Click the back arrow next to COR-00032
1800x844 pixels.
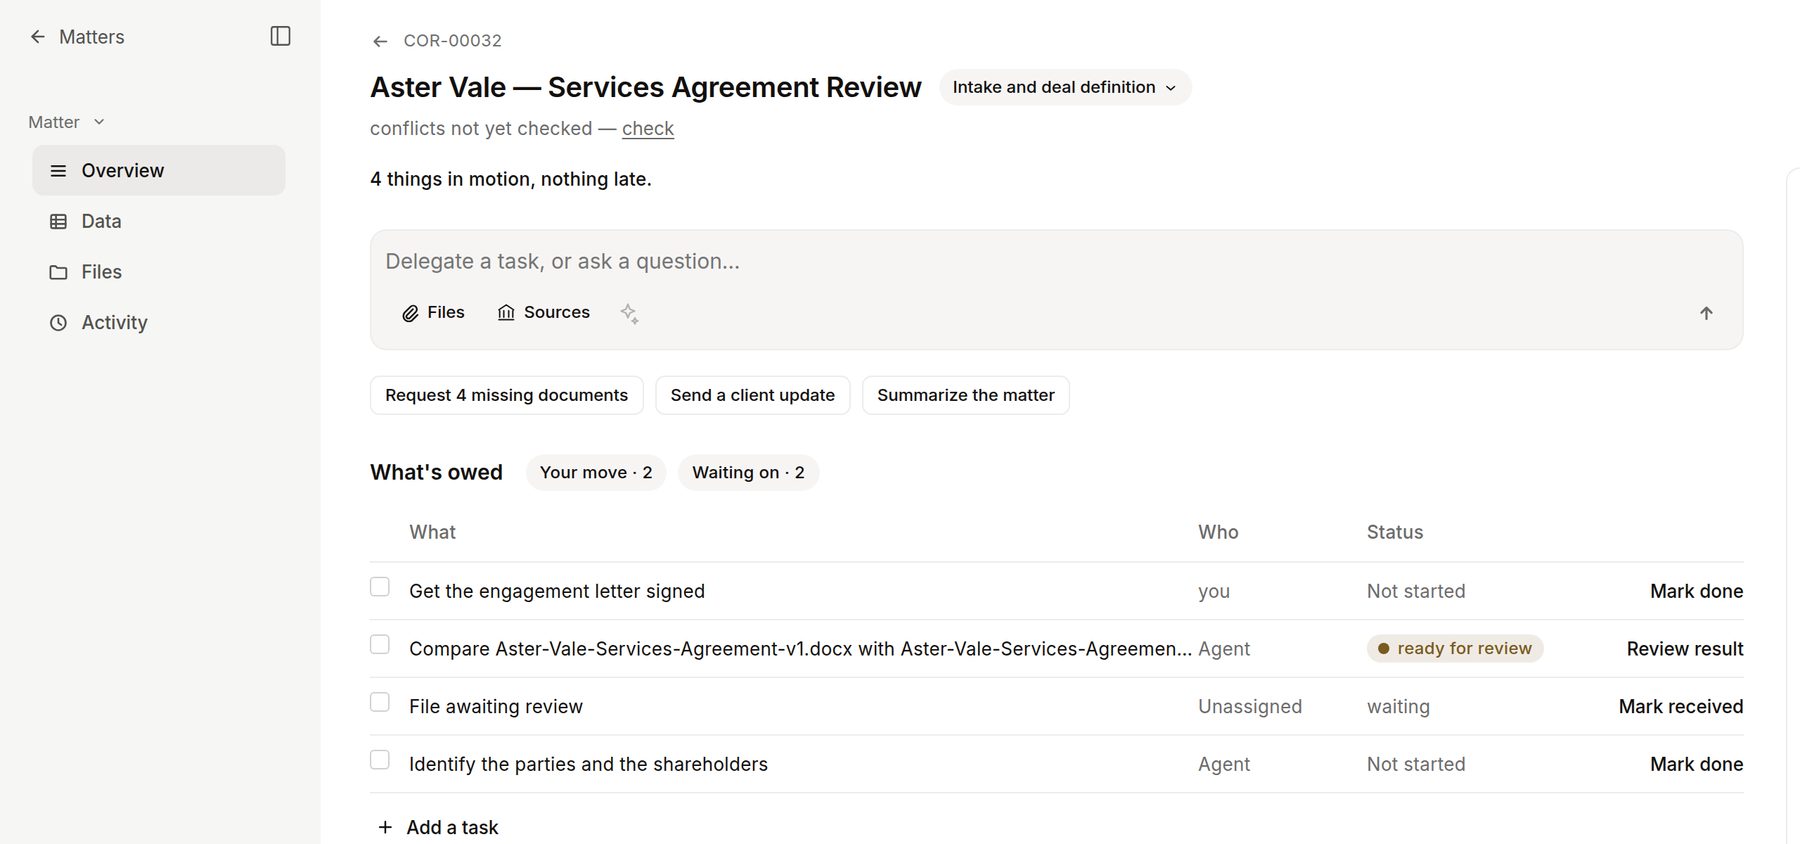coord(380,41)
